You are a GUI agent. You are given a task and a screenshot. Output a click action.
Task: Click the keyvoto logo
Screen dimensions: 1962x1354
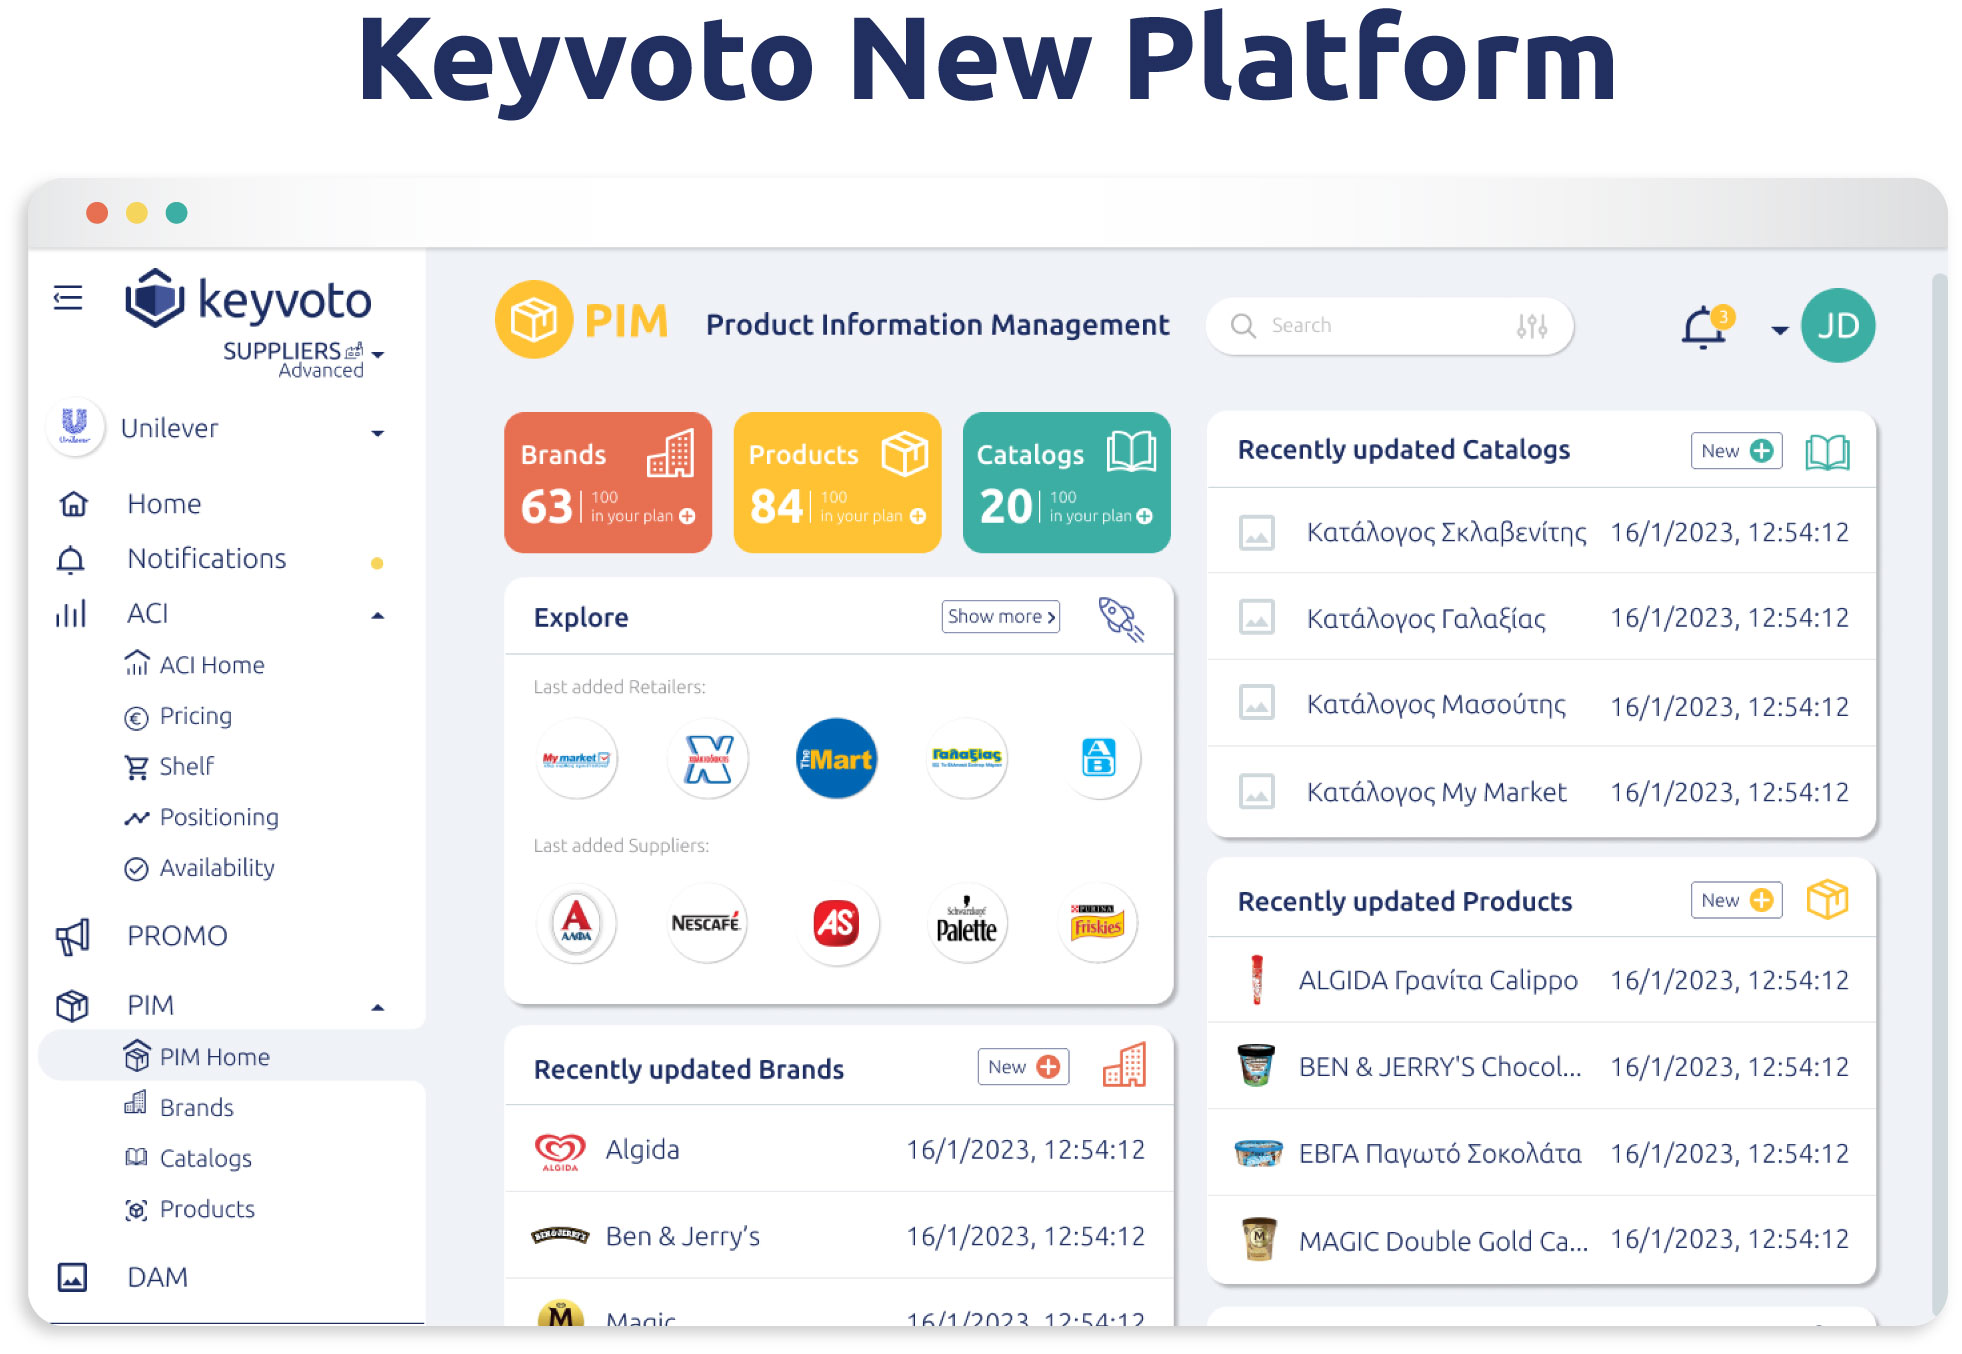[248, 298]
